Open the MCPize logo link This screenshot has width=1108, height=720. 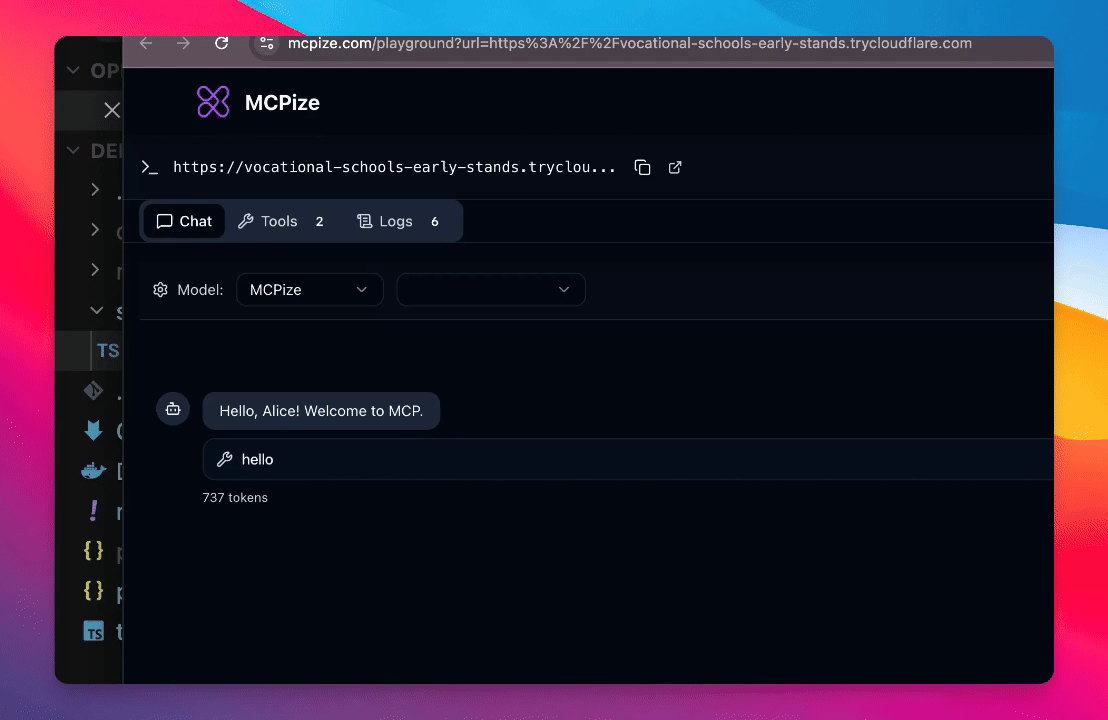pyautogui.click(x=213, y=102)
